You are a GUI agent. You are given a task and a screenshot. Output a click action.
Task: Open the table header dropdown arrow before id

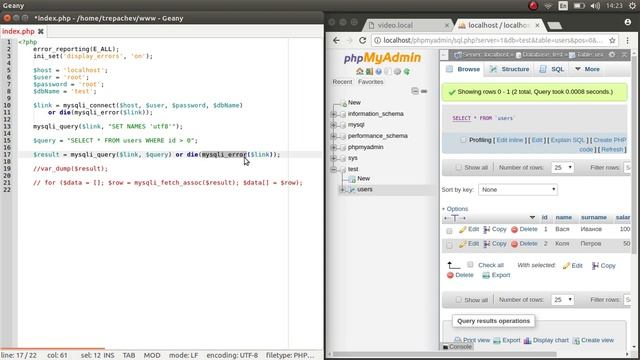pos(532,218)
